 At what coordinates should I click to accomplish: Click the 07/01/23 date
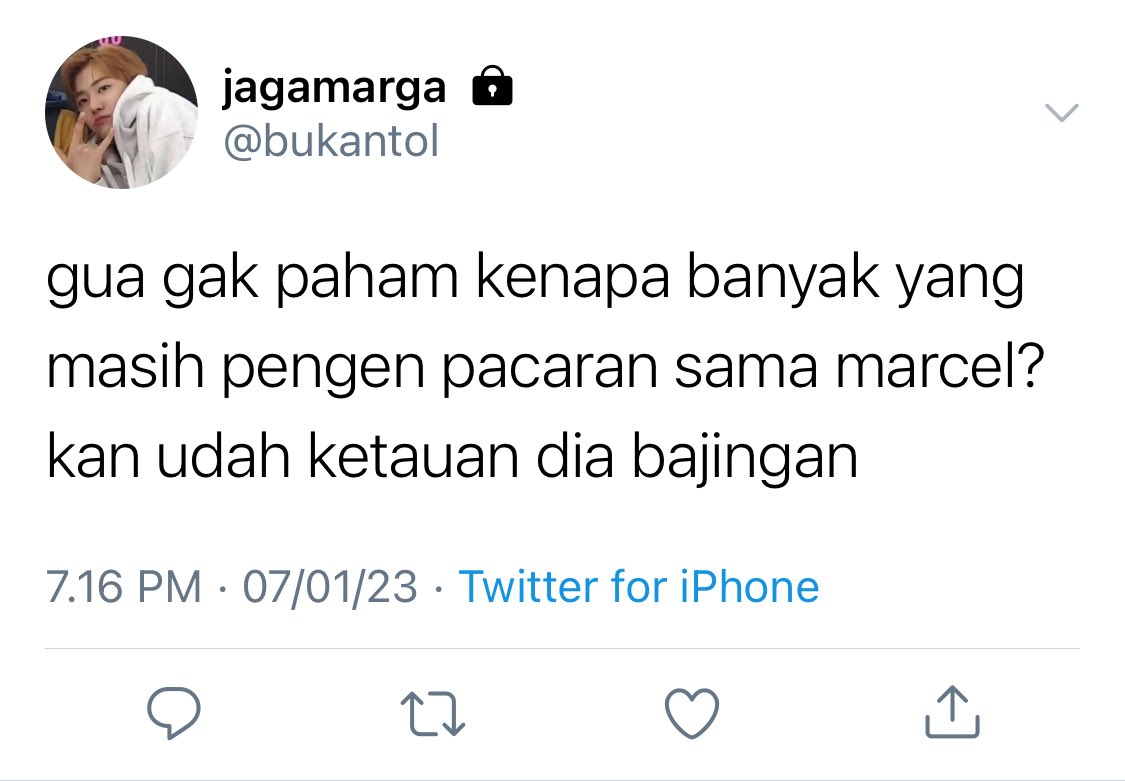330,587
